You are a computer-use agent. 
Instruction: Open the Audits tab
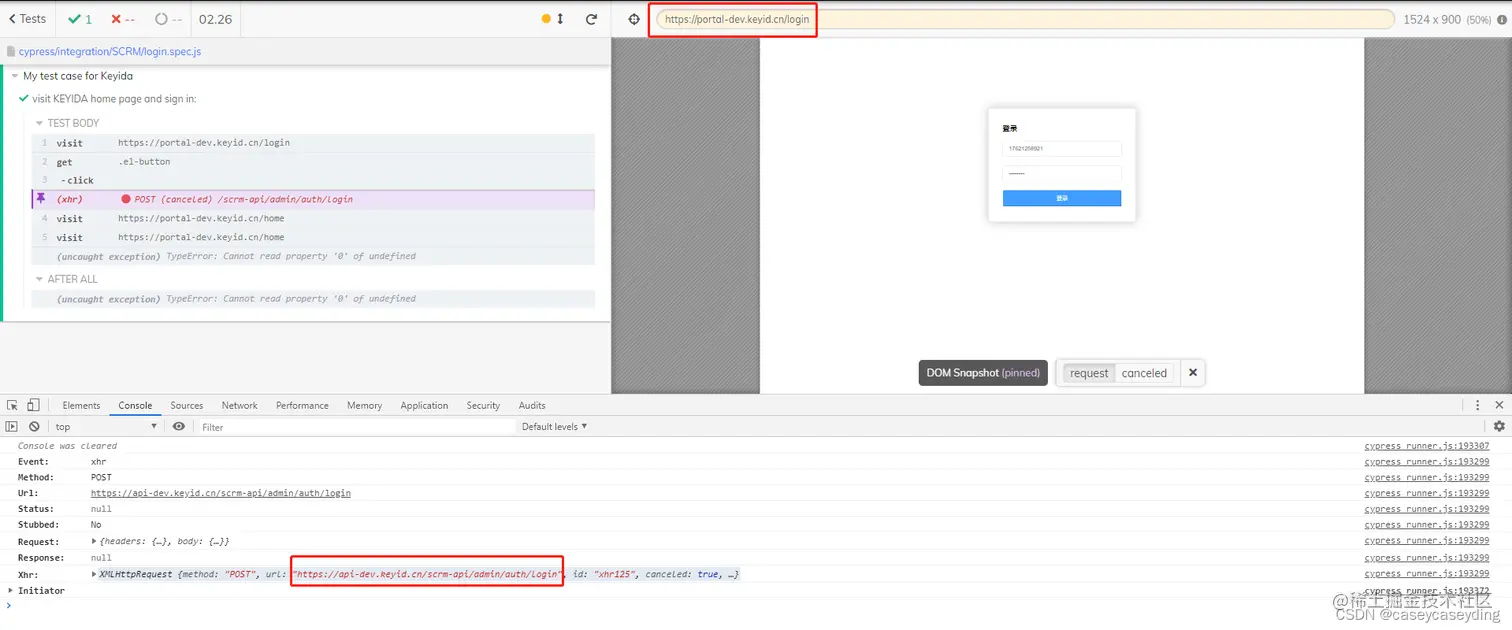pyautogui.click(x=532, y=405)
